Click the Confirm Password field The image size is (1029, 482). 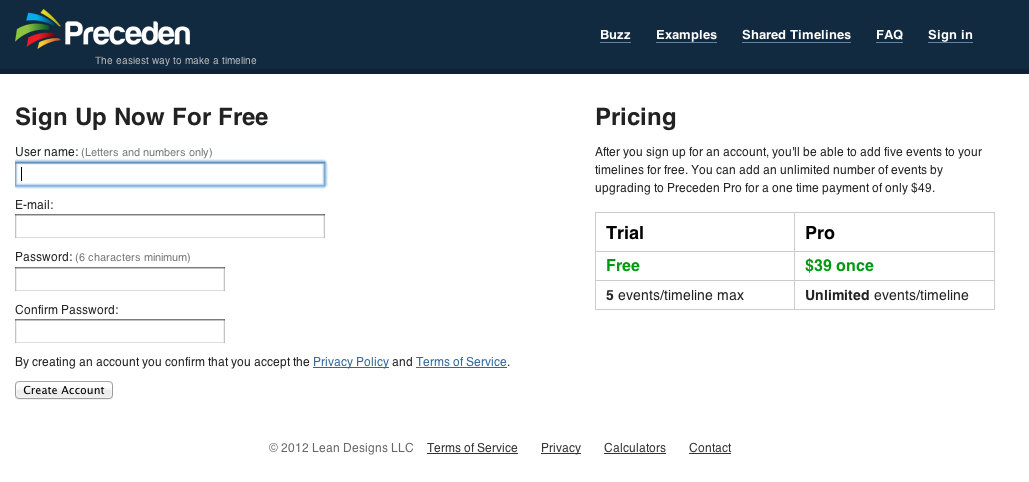[120, 331]
